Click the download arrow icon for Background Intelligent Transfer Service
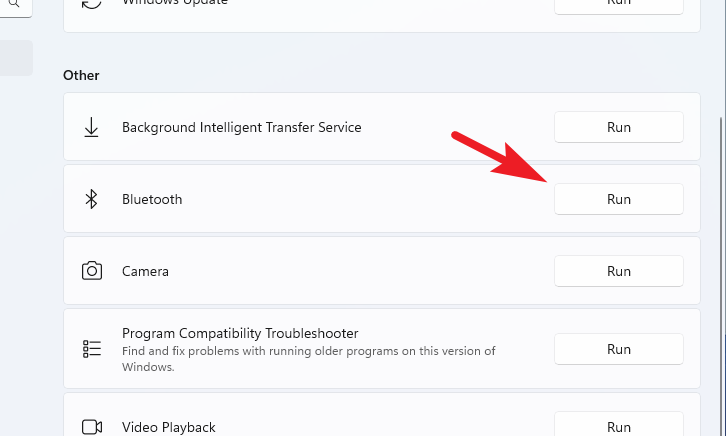Screen dimensions: 726x436 coord(91,127)
